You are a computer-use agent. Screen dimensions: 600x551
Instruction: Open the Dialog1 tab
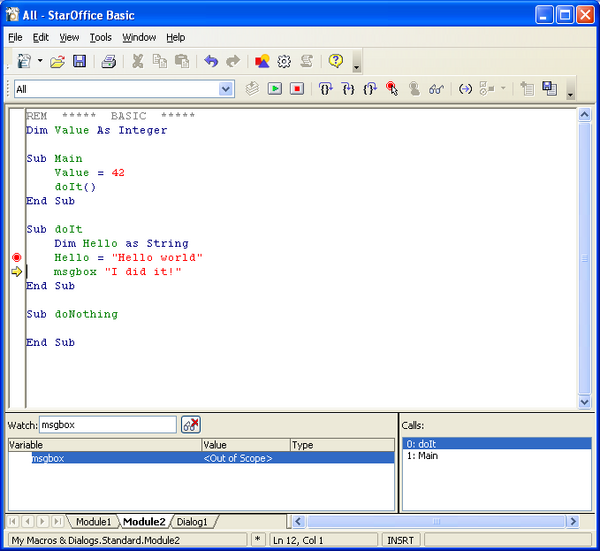[192, 522]
